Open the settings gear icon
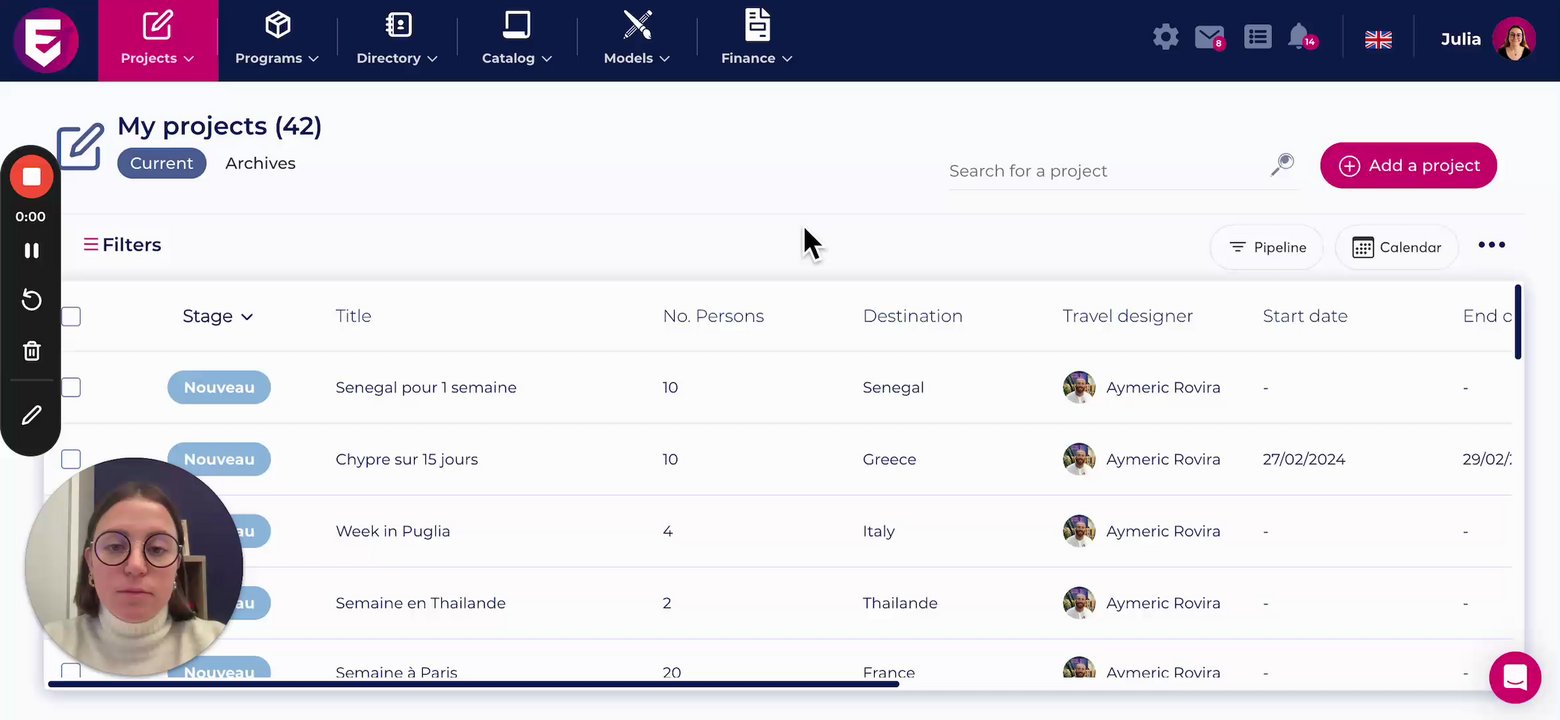The image size is (1560, 720). tap(1165, 38)
